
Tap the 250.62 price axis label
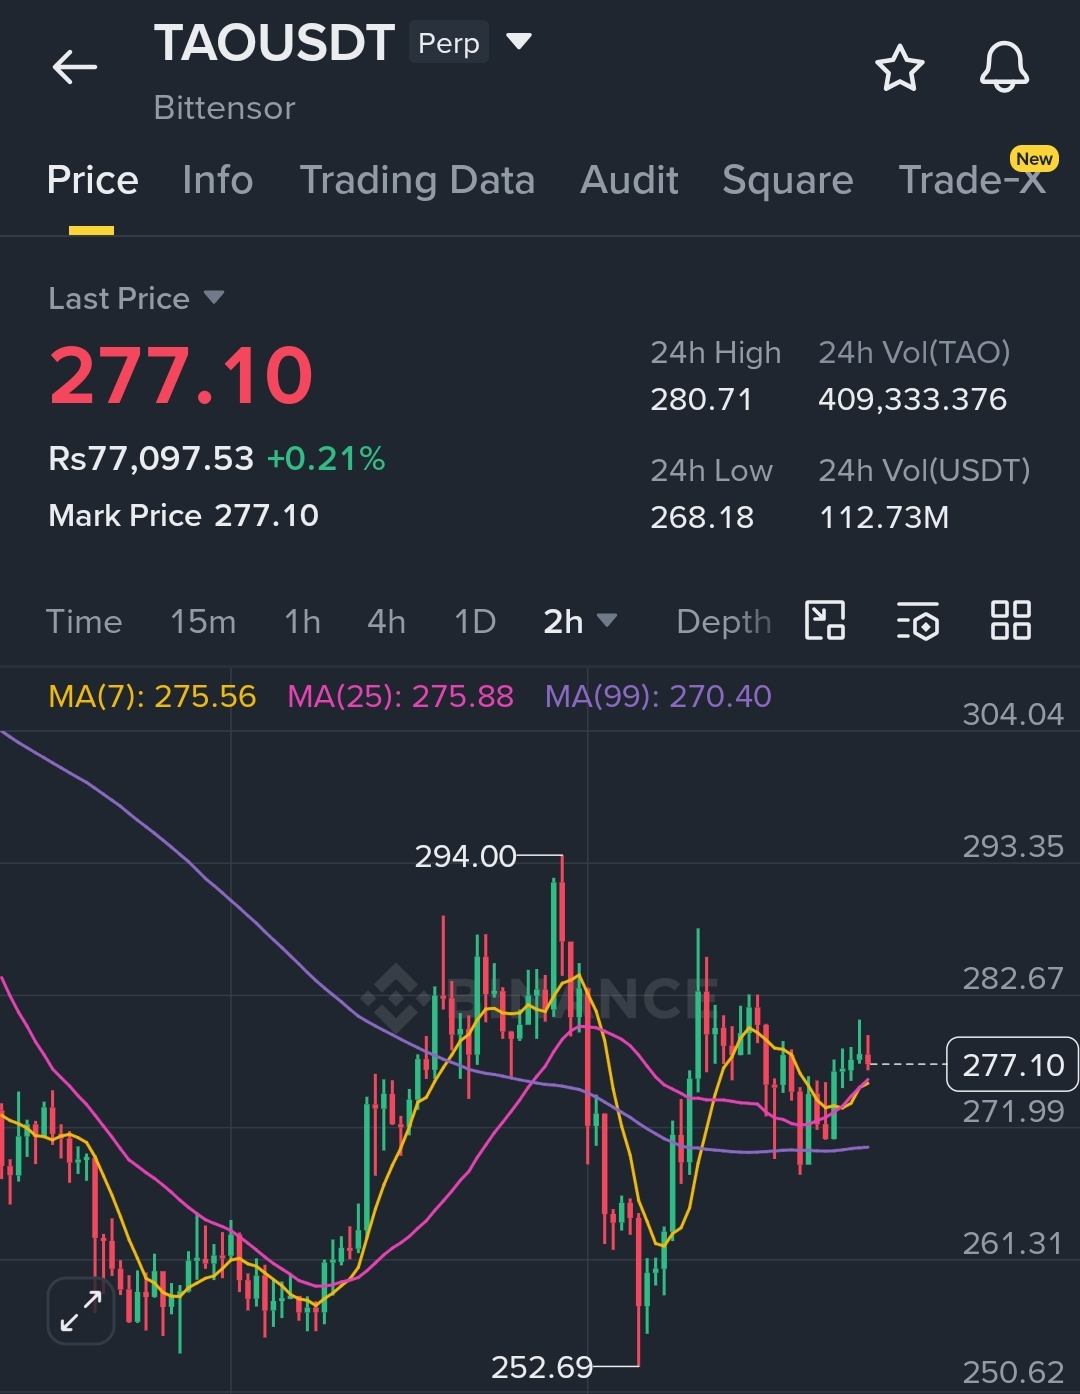[x=1013, y=1372]
